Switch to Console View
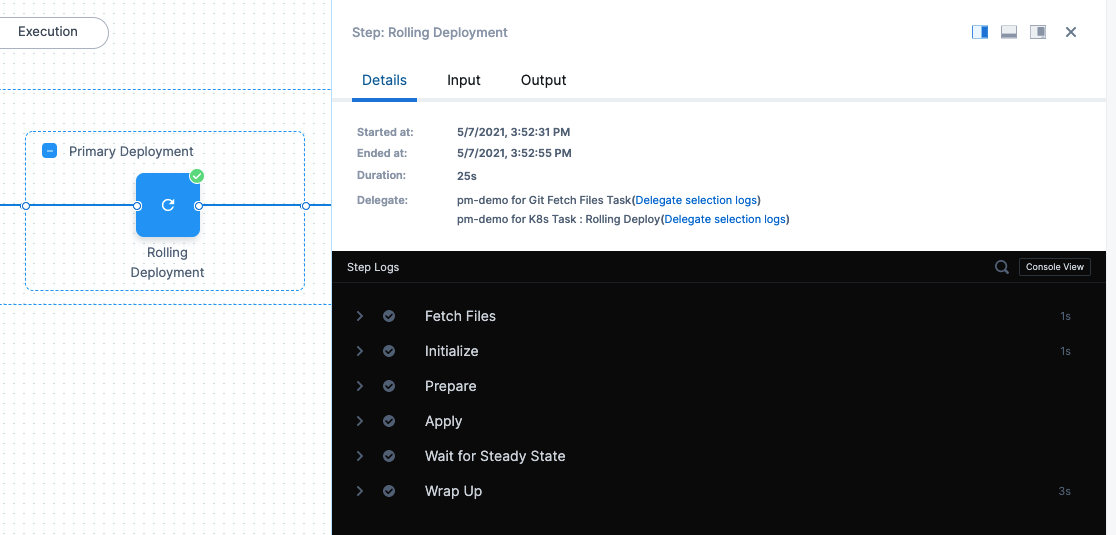 1055,267
